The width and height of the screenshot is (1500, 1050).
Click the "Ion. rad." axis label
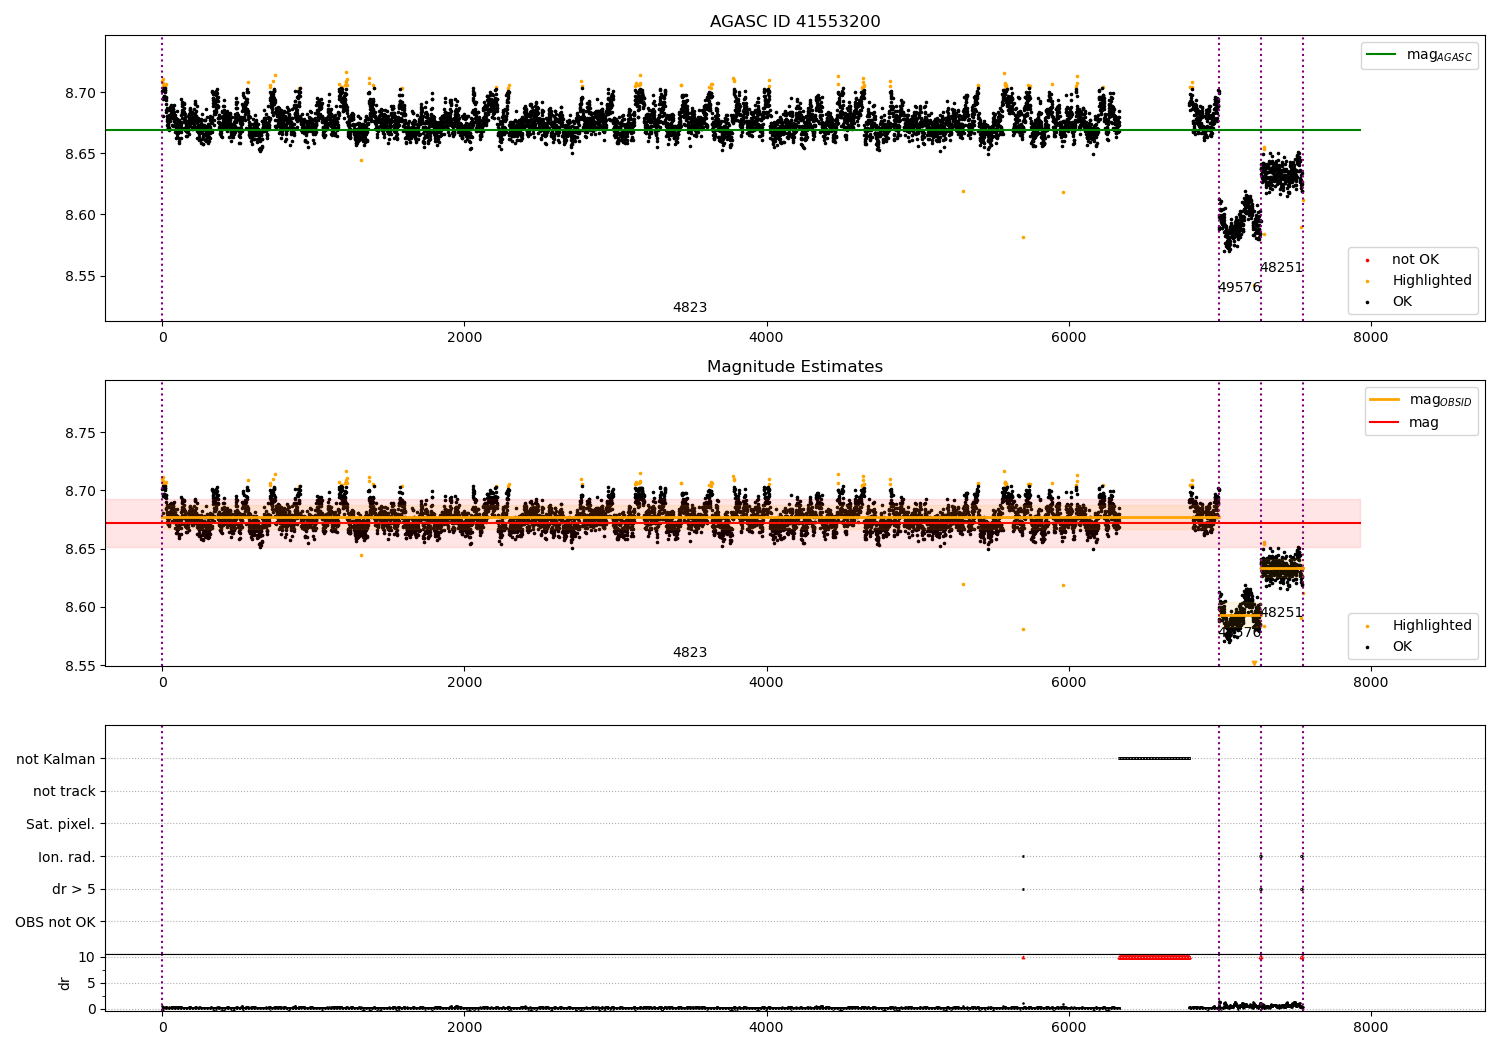tap(67, 857)
